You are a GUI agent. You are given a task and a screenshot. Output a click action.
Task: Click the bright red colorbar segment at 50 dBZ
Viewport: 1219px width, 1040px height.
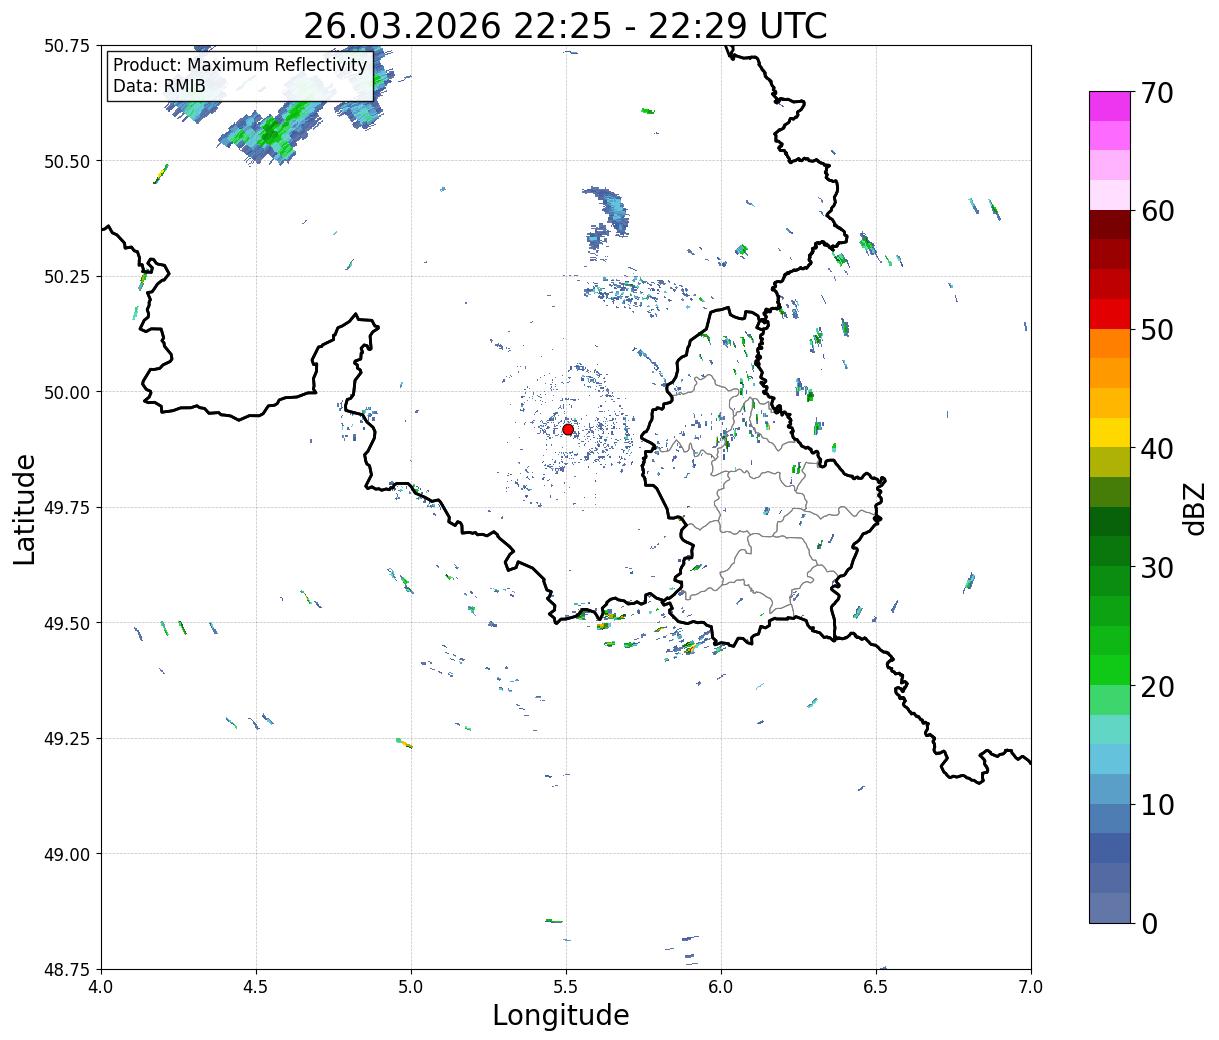coord(1110,314)
